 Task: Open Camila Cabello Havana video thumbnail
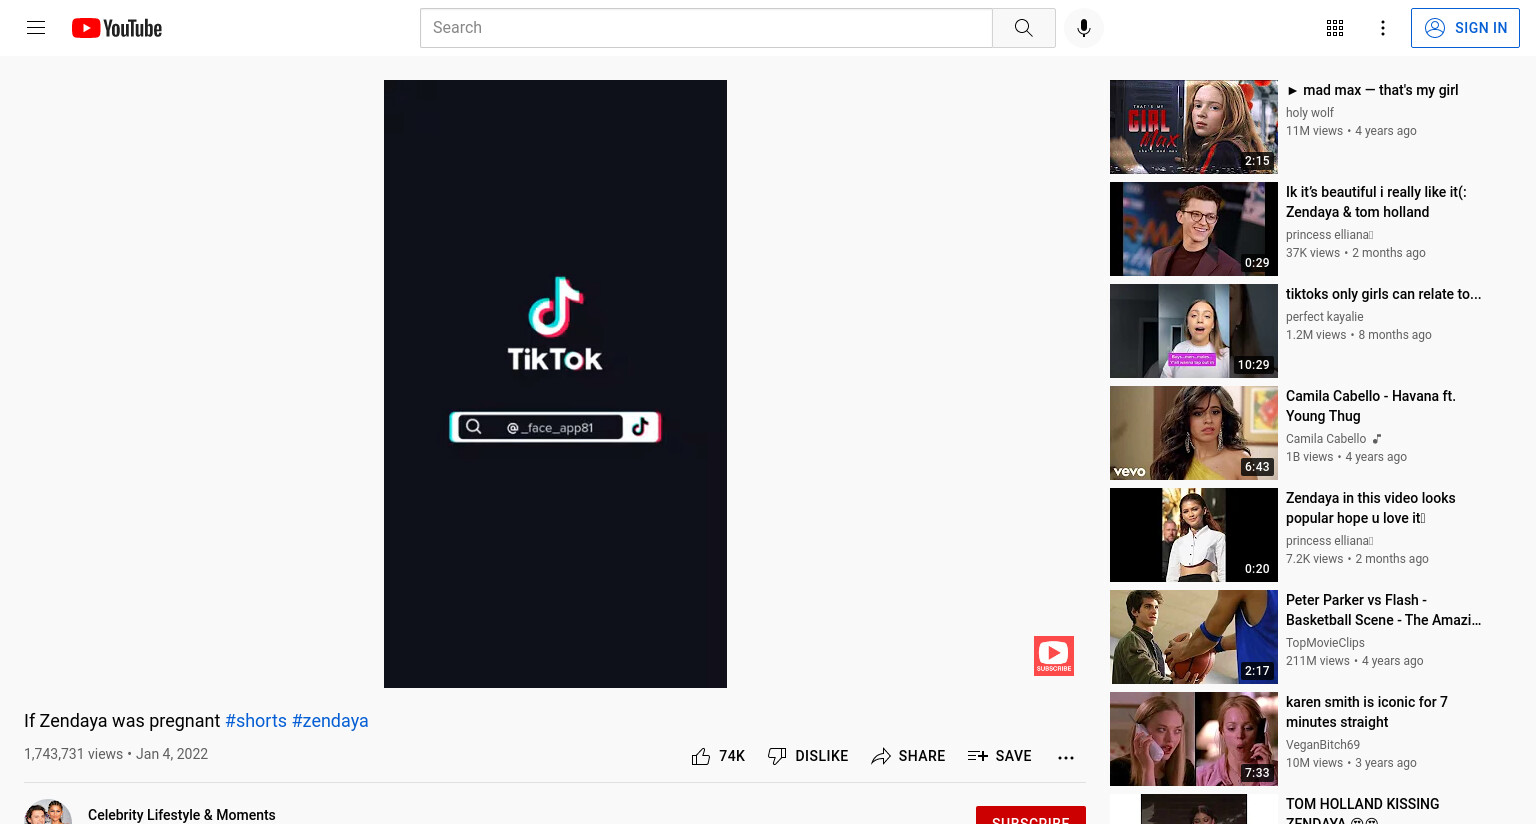pyautogui.click(x=1194, y=433)
